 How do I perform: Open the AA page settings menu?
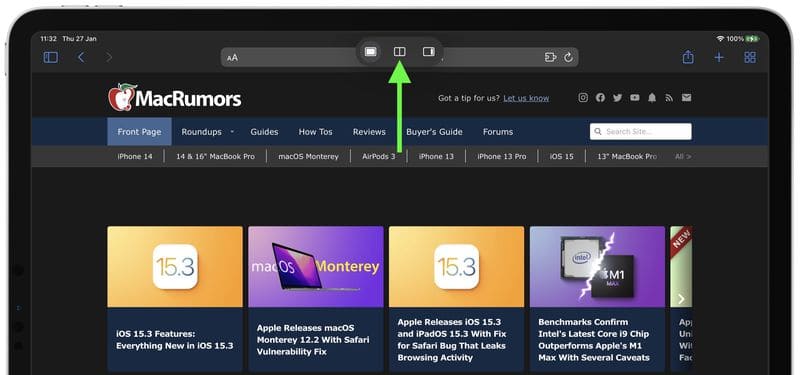click(x=232, y=58)
